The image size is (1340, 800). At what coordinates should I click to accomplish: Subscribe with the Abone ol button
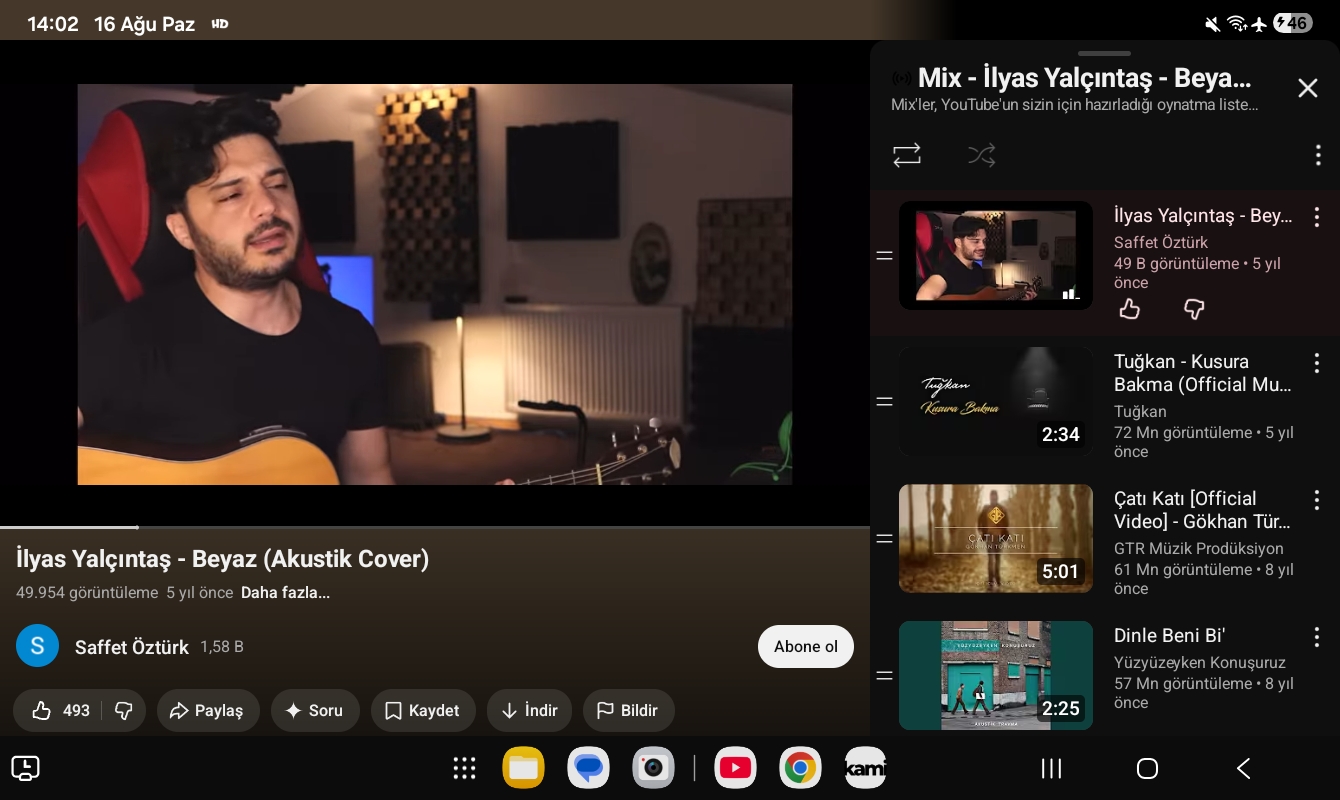806,646
